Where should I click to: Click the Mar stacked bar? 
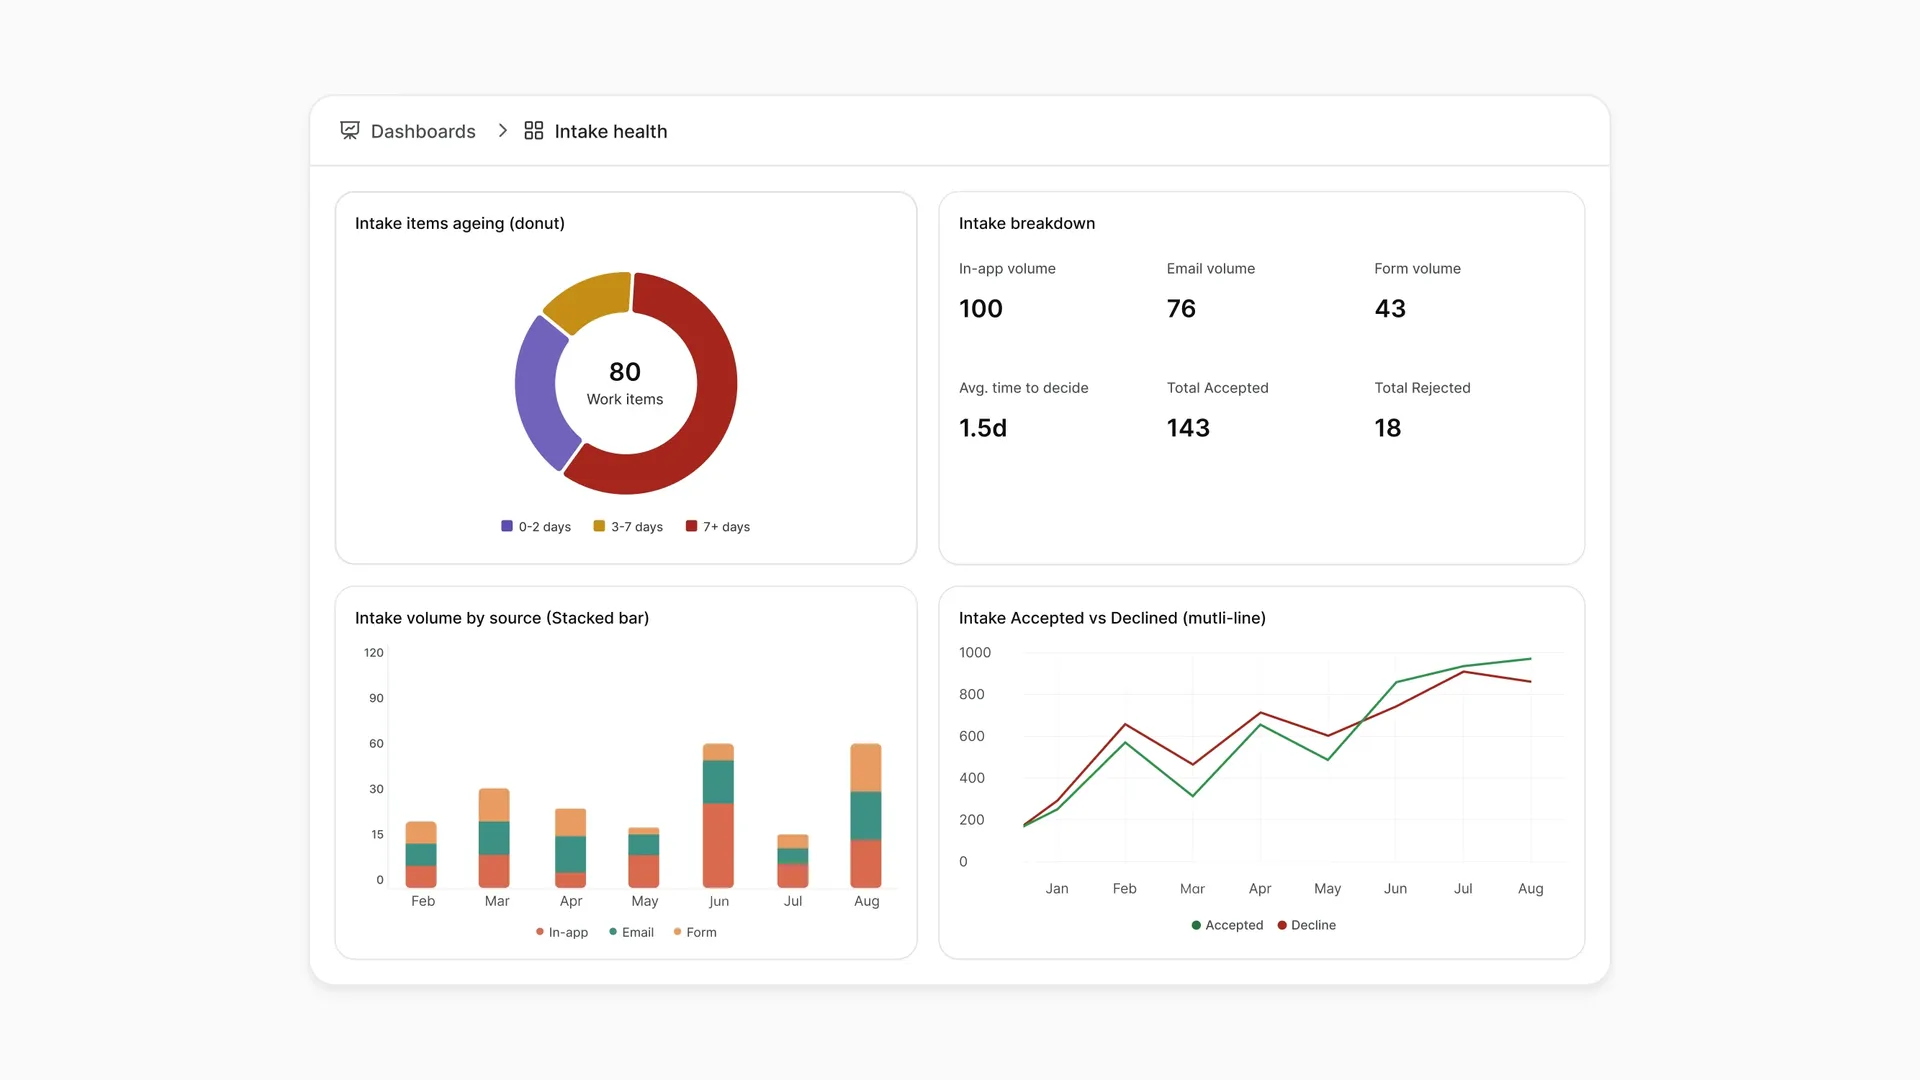tap(494, 838)
